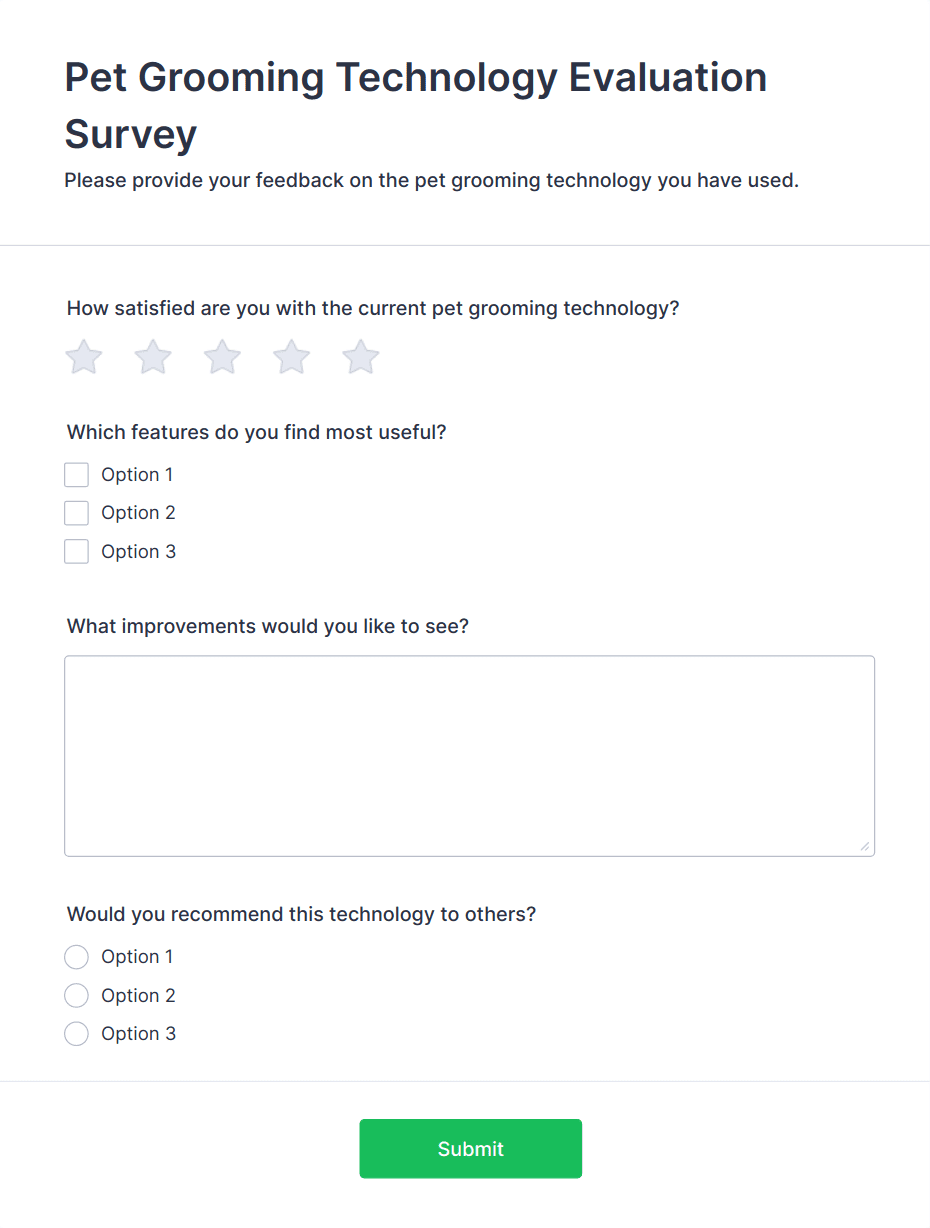The image size is (930, 1228).
Task: Rate satisfaction with the middle star
Action: pyautogui.click(x=221, y=357)
